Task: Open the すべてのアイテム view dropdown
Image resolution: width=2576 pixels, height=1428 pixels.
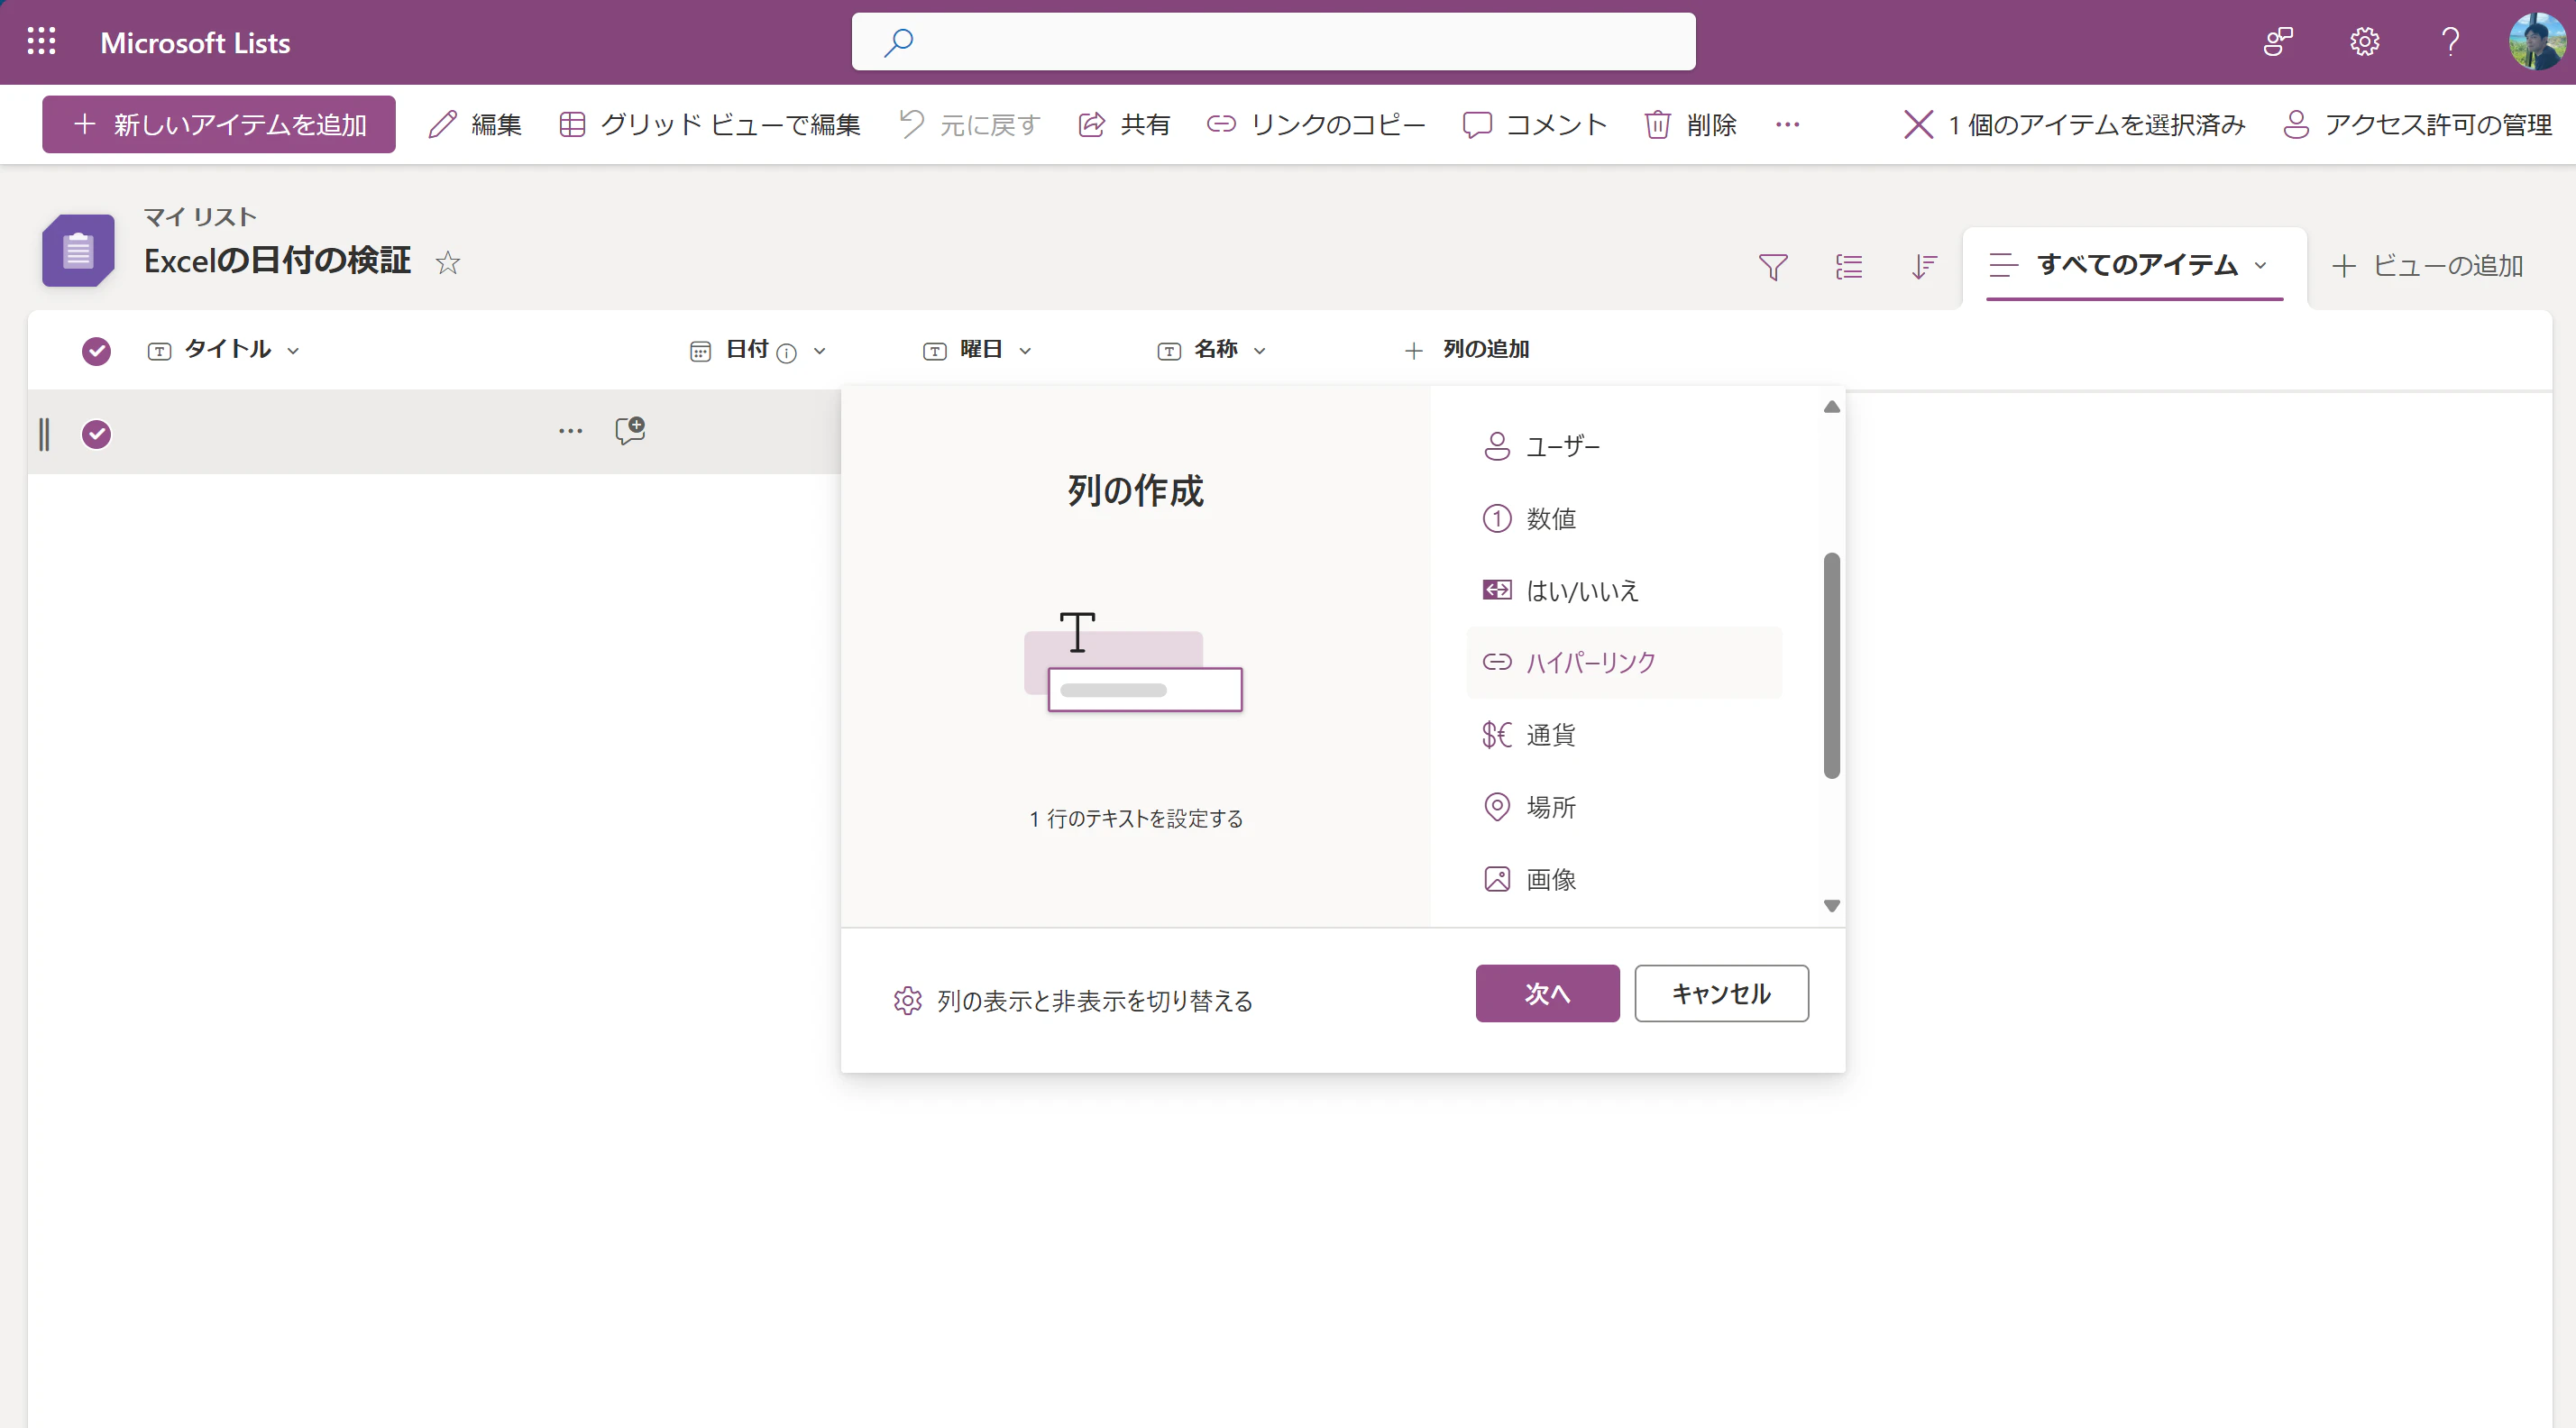Action: pyautogui.click(x=2259, y=265)
